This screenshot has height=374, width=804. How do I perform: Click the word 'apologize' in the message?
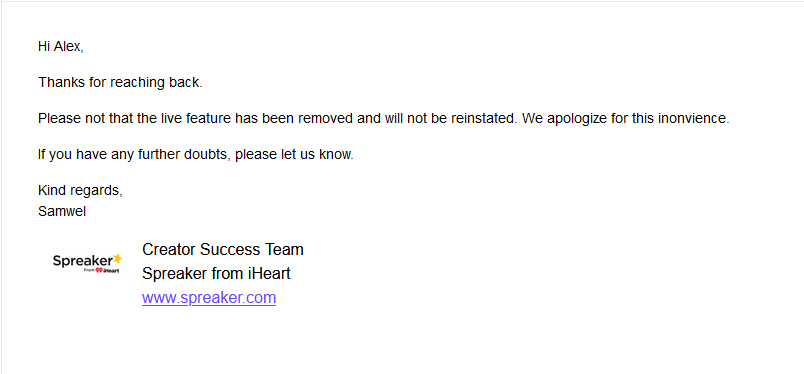577,119
